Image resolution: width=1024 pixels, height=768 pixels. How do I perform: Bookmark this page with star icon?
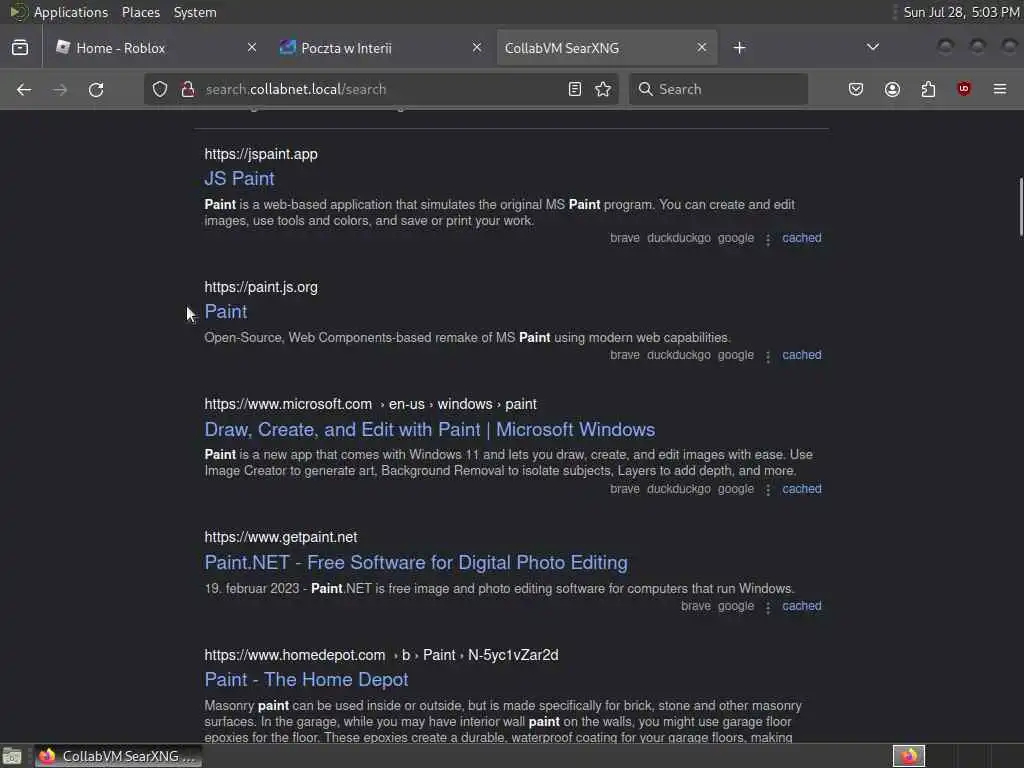(603, 89)
